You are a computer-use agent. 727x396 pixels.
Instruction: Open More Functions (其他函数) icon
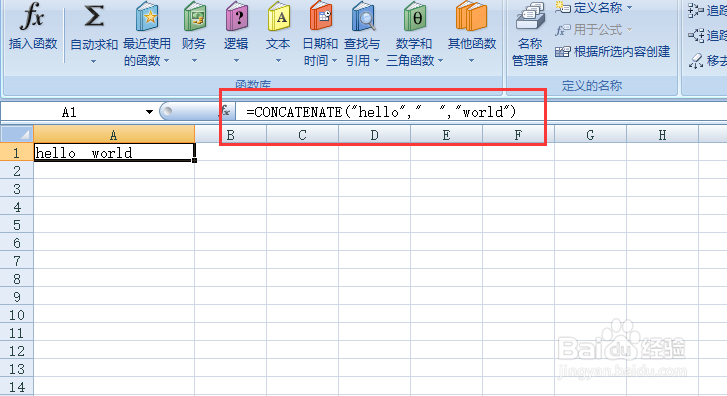point(472,17)
